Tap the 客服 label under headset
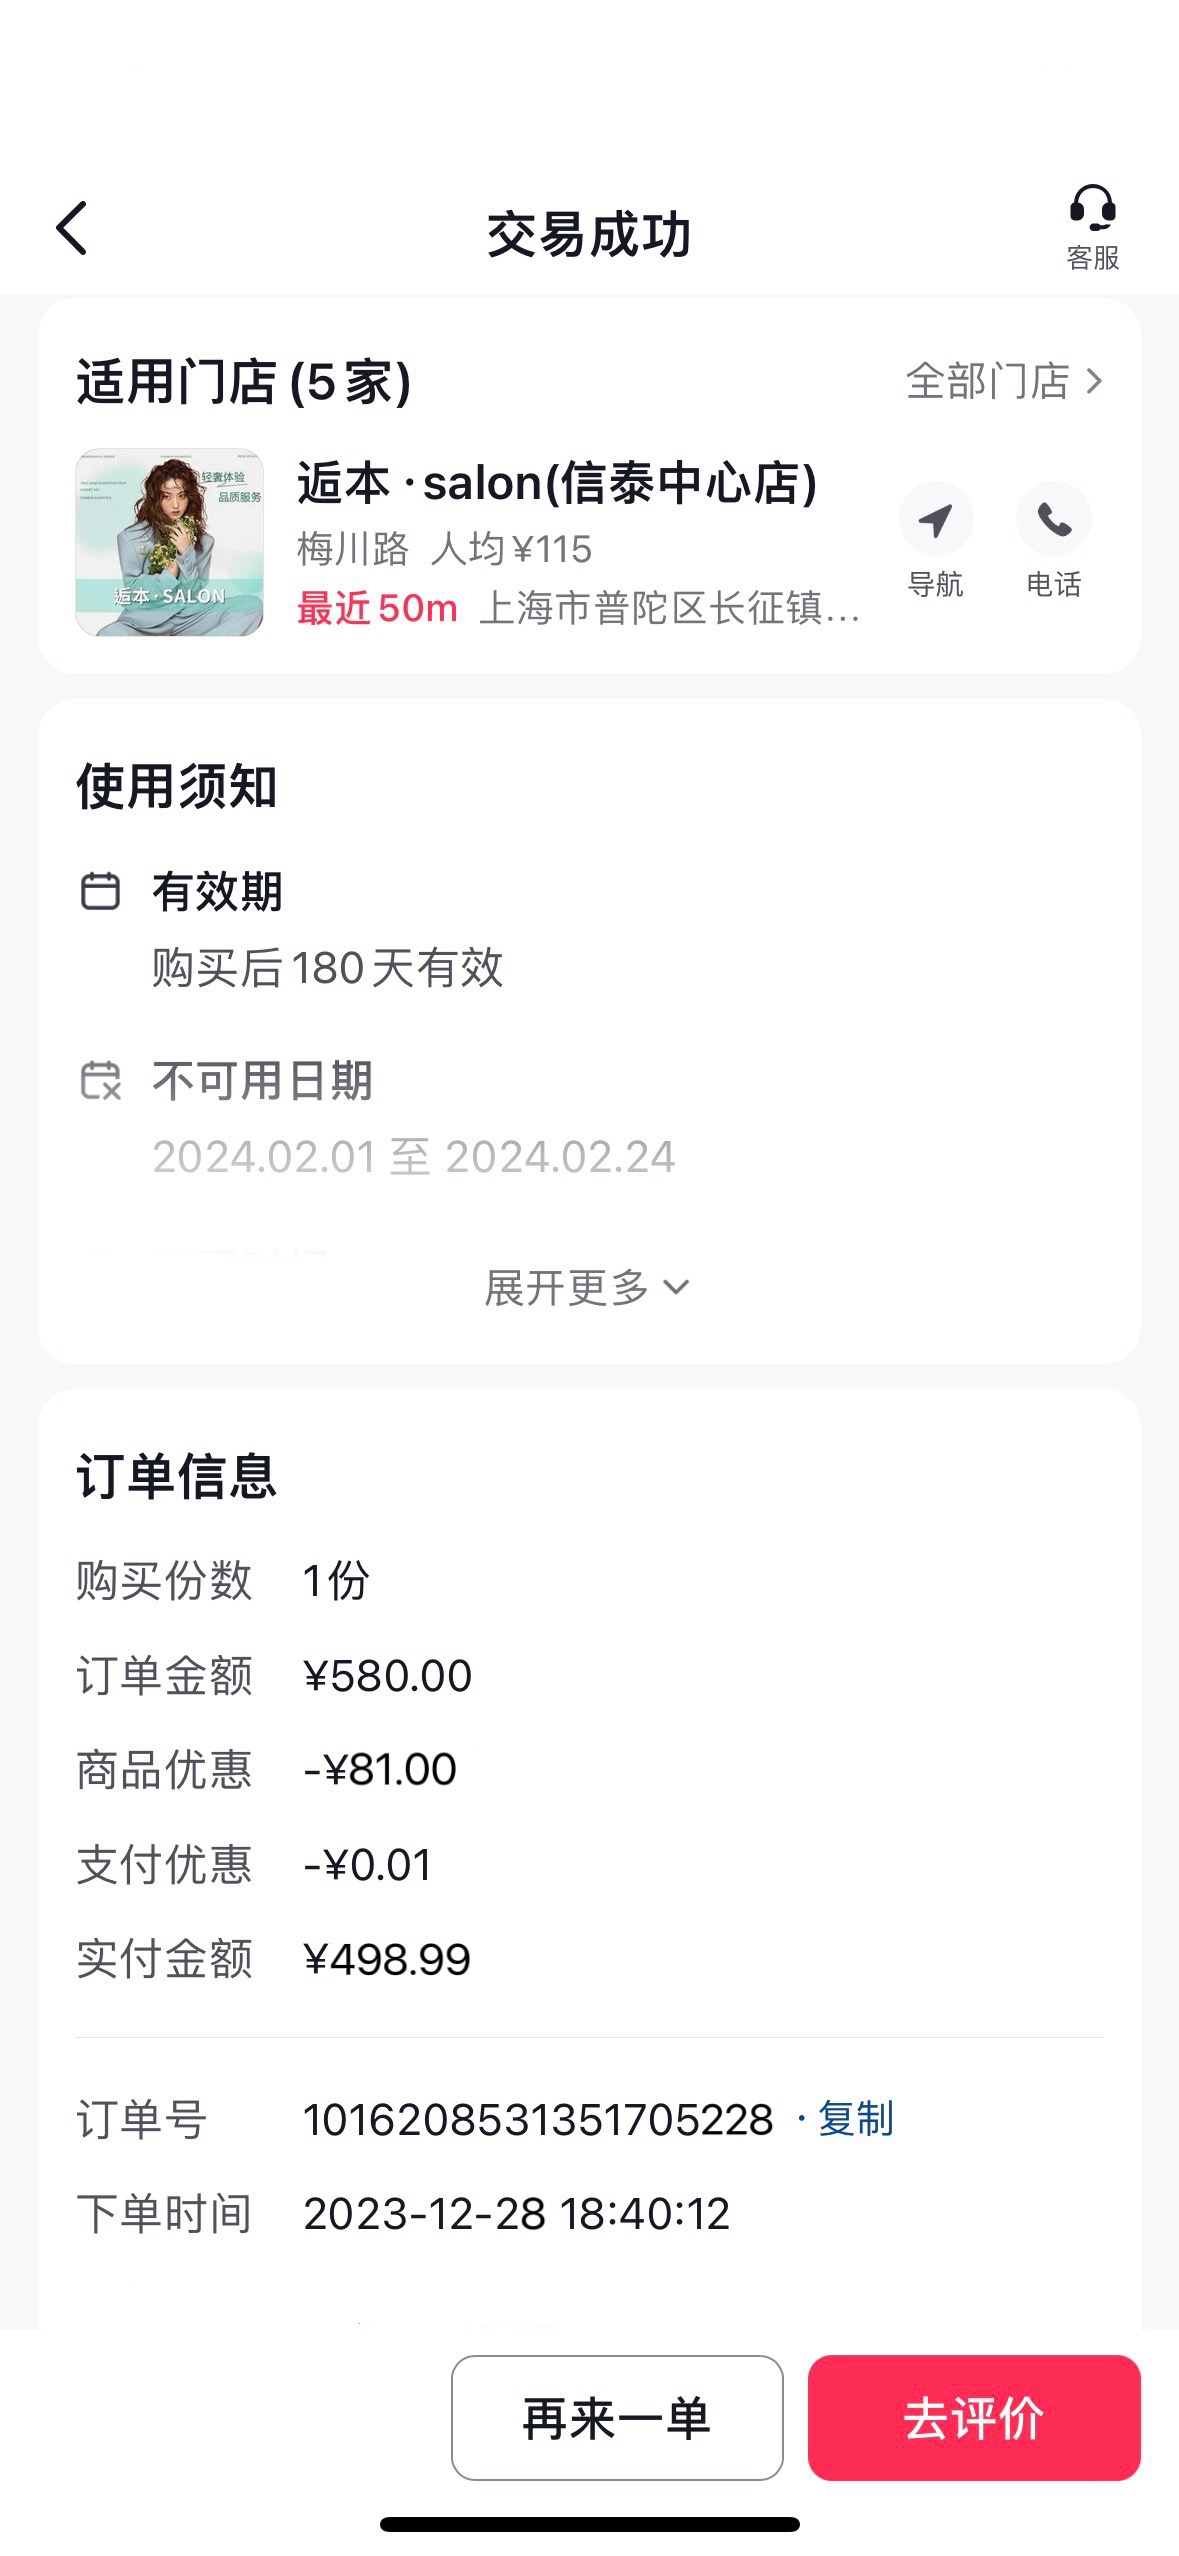The image size is (1179, 2556). pos(1092,258)
